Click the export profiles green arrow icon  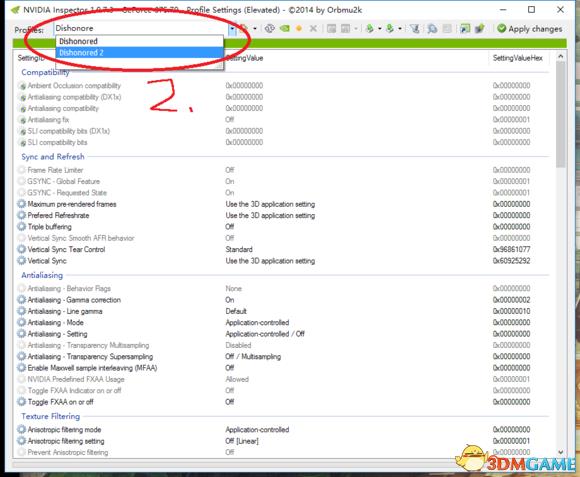[x=370, y=28]
